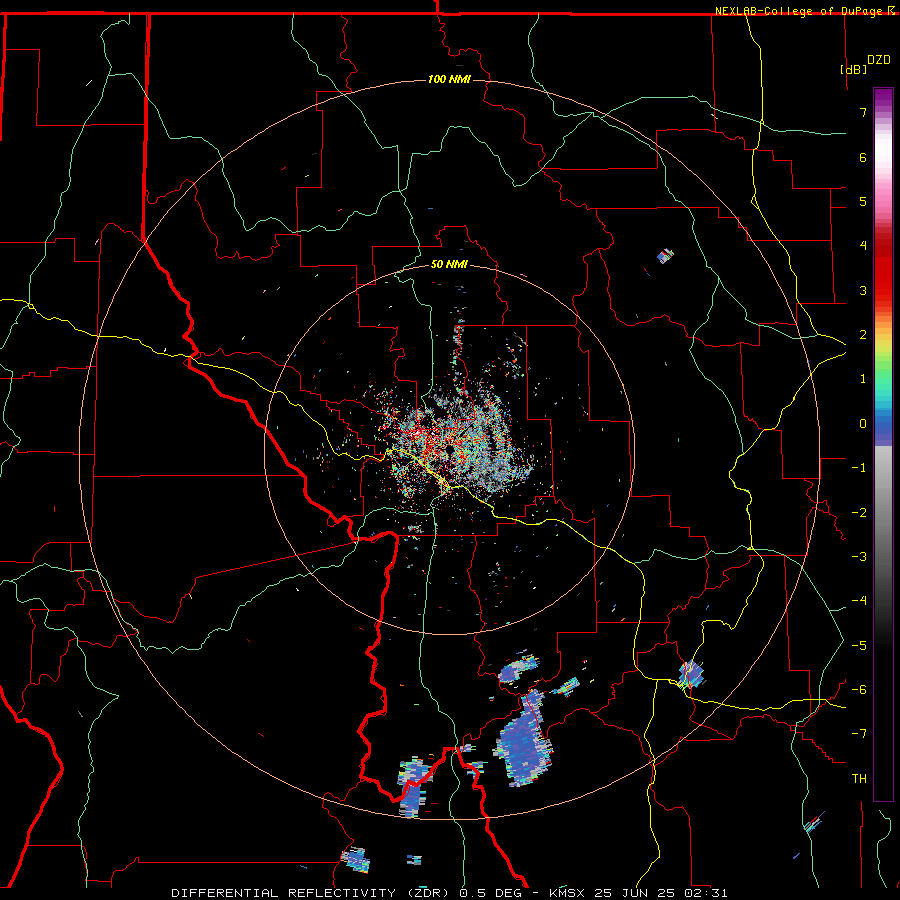
Task: Click the "50 NMI" range ring label
Action: coord(449,264)
